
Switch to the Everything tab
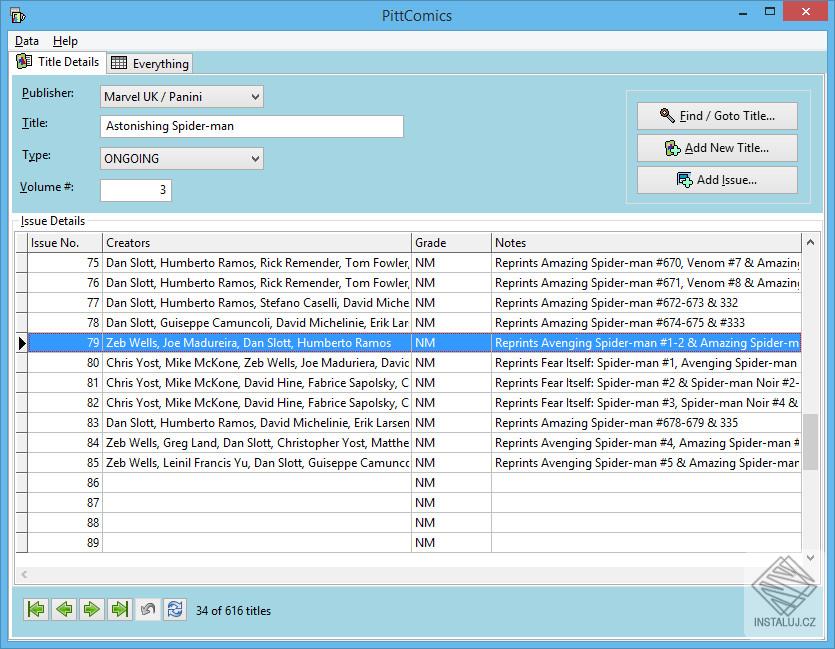(150, 63)
